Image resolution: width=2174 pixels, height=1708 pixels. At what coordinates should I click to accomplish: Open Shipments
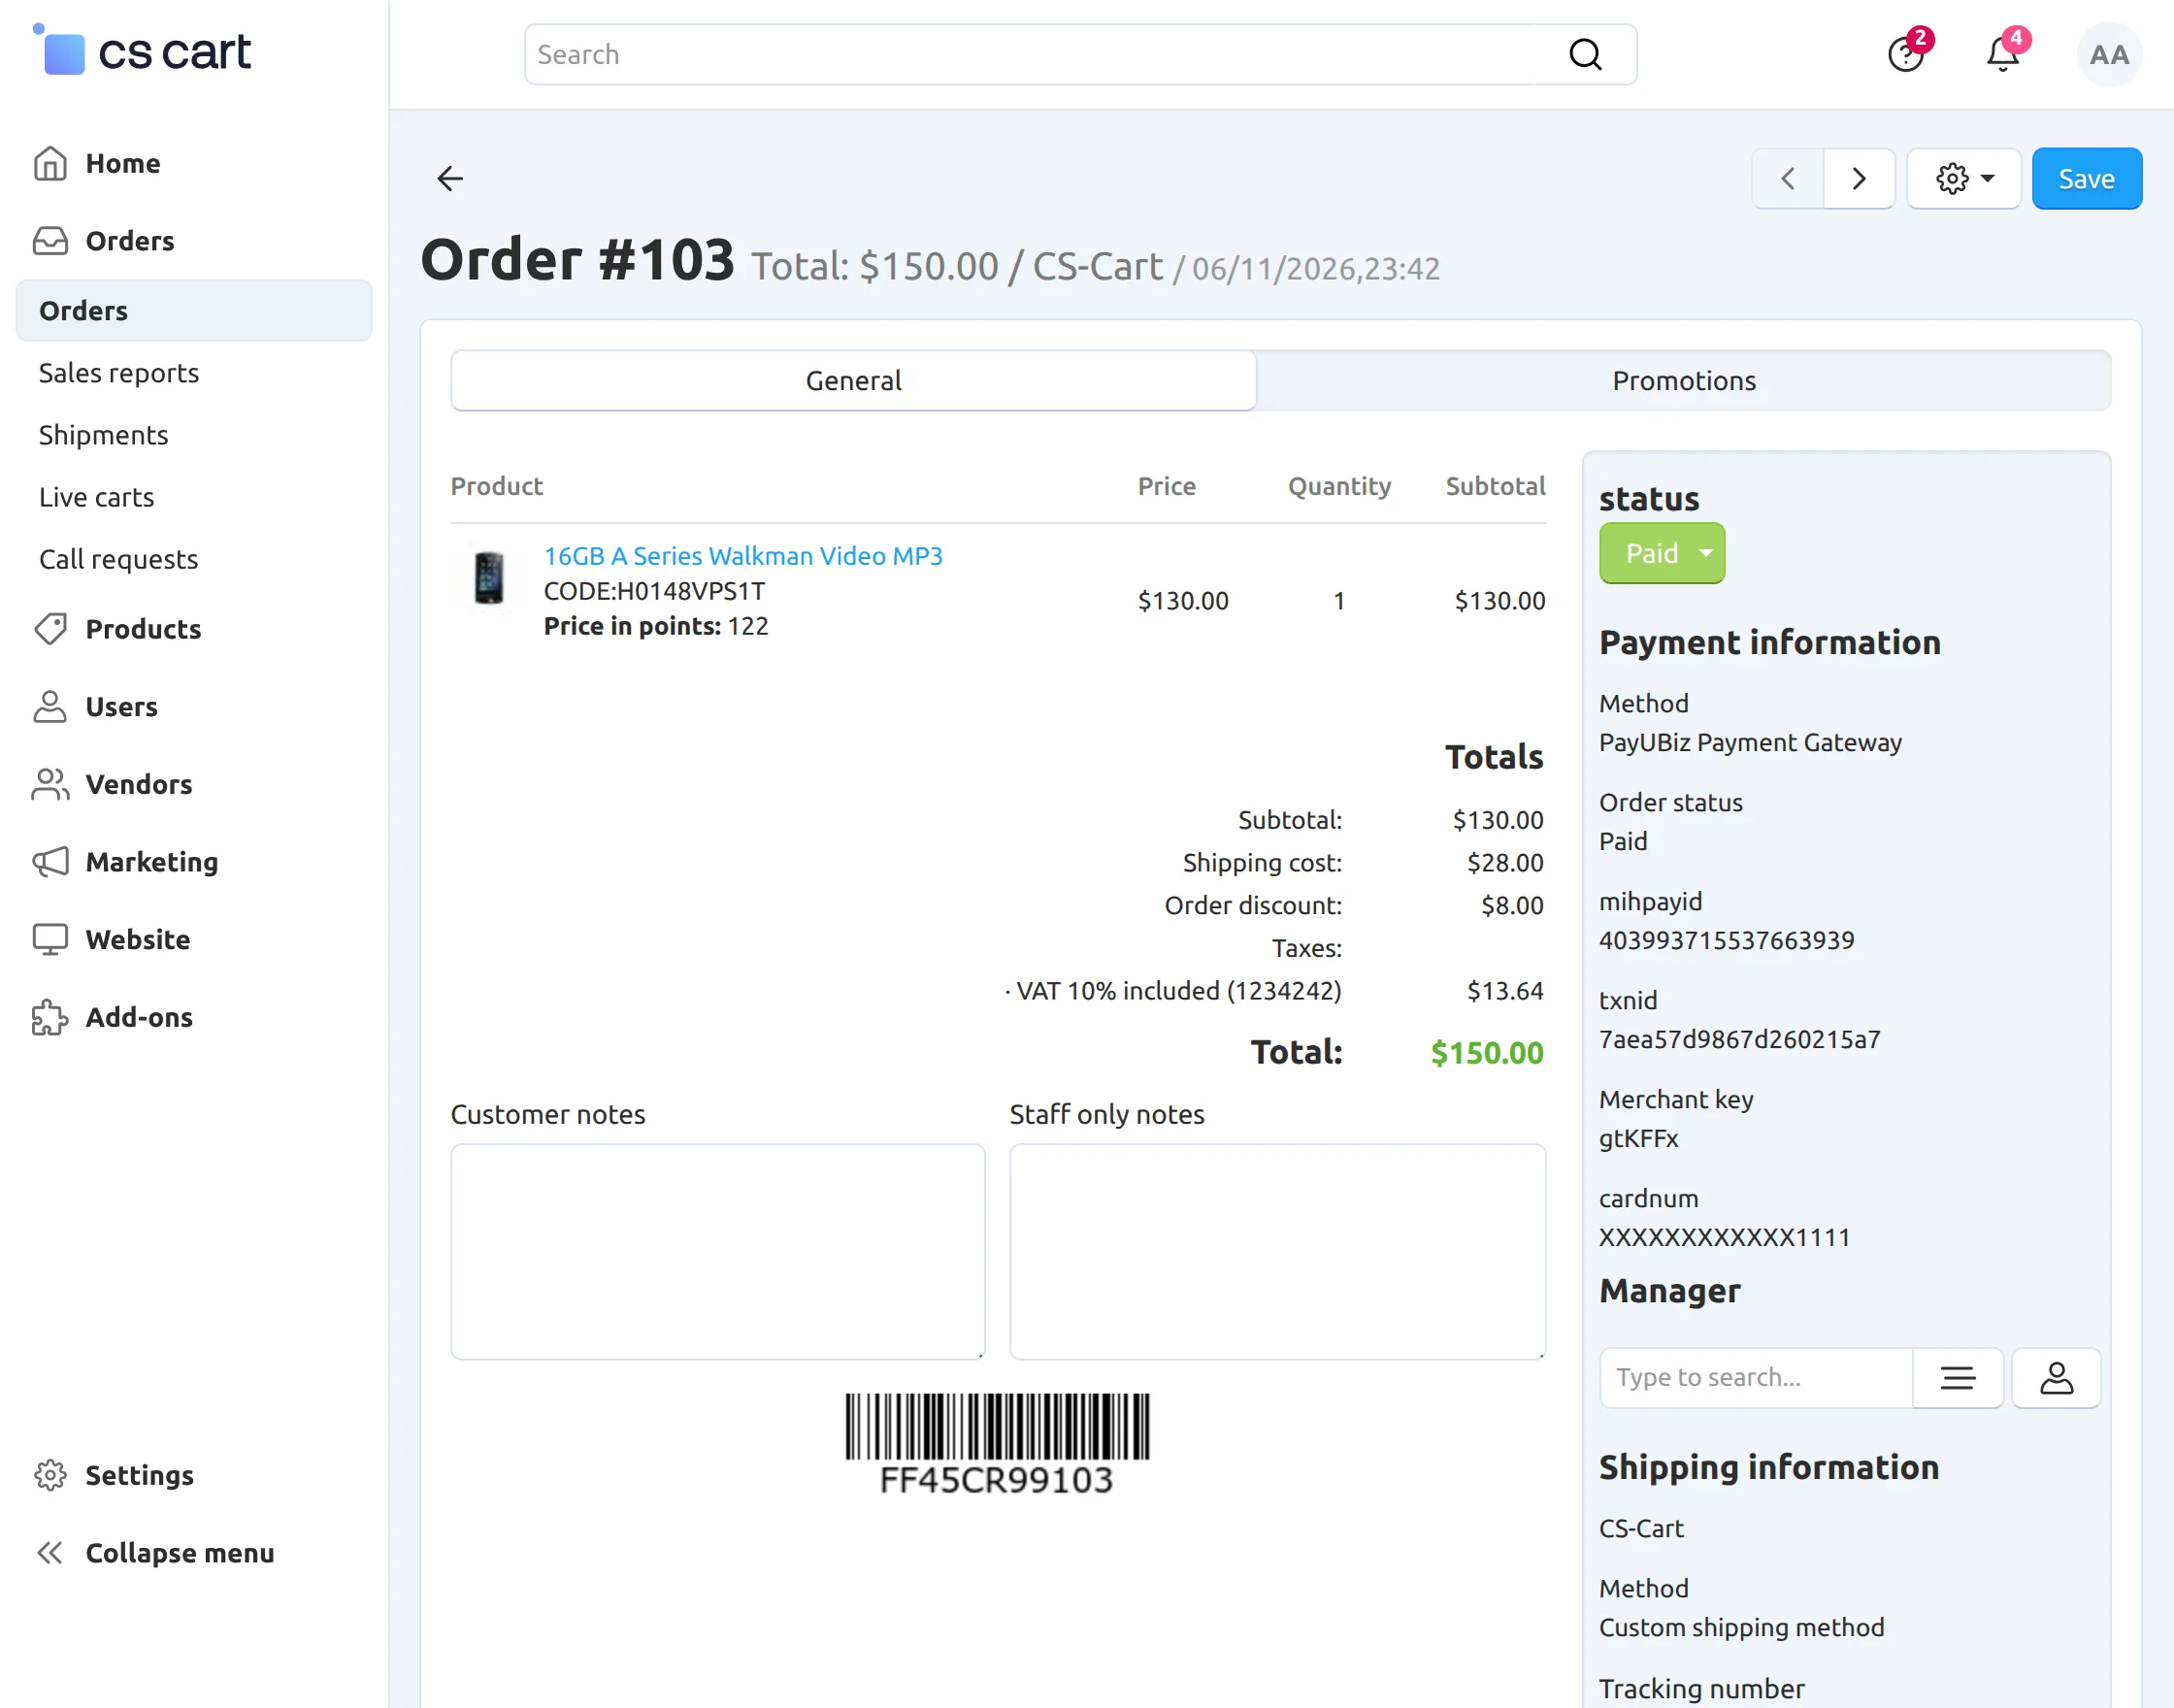click(103, 435)
